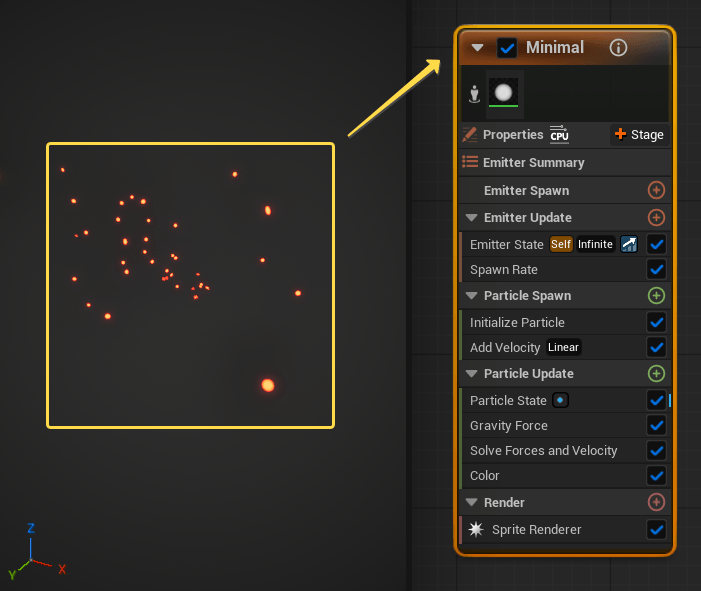Click the Emitter State scalability icon
701x591 pixels.
tap(629, 244)
